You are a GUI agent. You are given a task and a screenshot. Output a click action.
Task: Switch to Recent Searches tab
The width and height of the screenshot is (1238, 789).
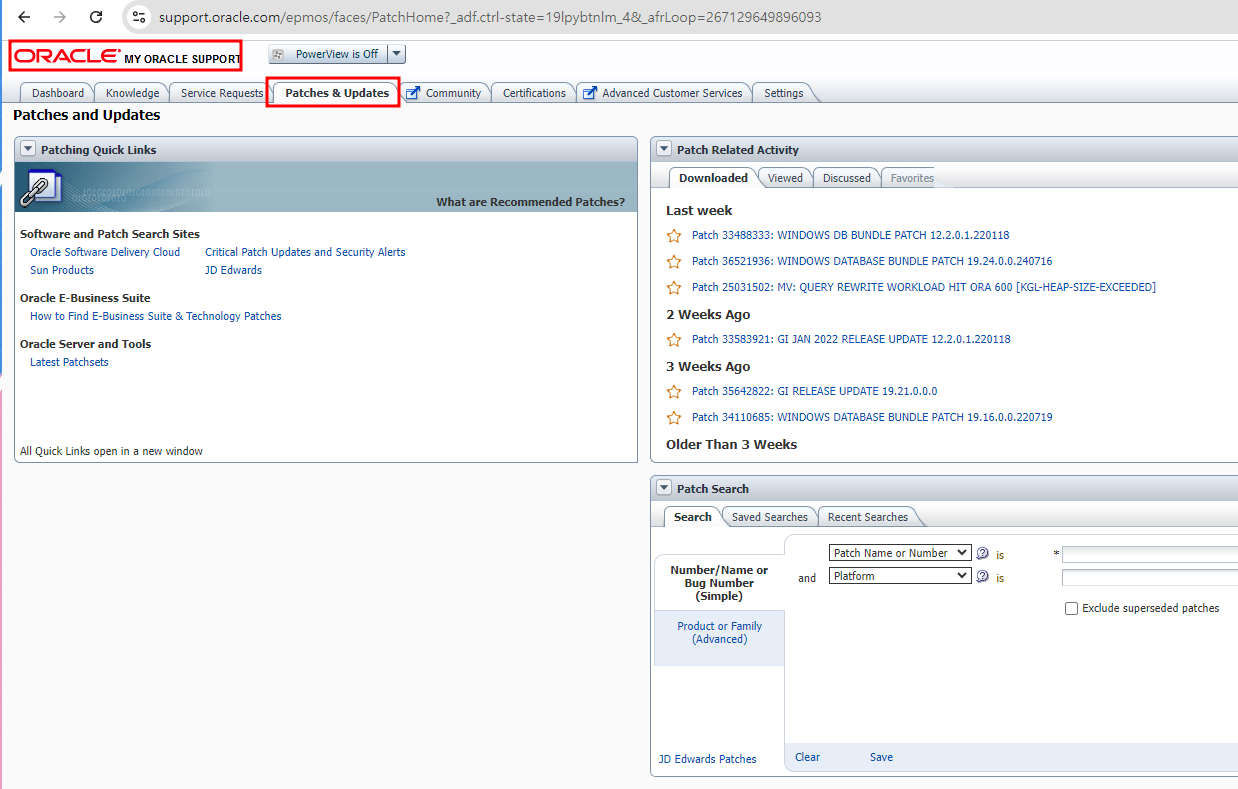tap(868, 517)
